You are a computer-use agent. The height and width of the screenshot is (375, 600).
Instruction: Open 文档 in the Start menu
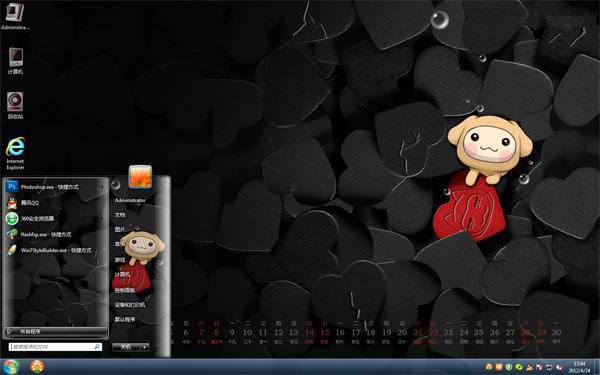pos(120,215)
